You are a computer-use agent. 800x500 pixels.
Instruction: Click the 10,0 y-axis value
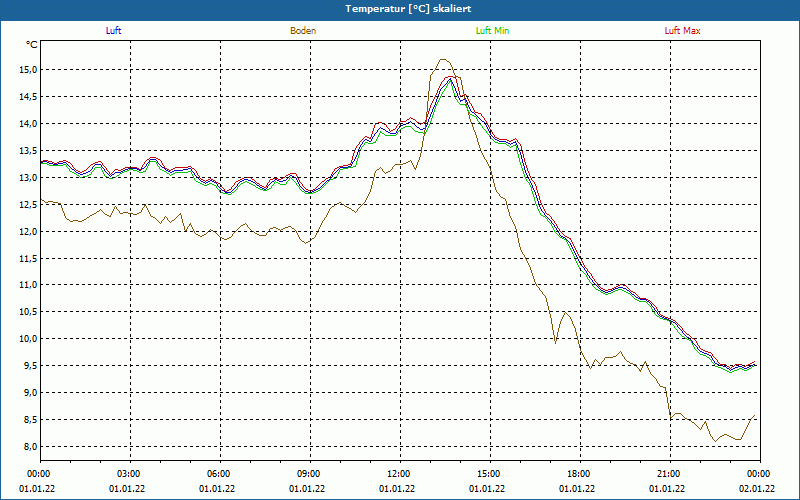click(28, 339)
